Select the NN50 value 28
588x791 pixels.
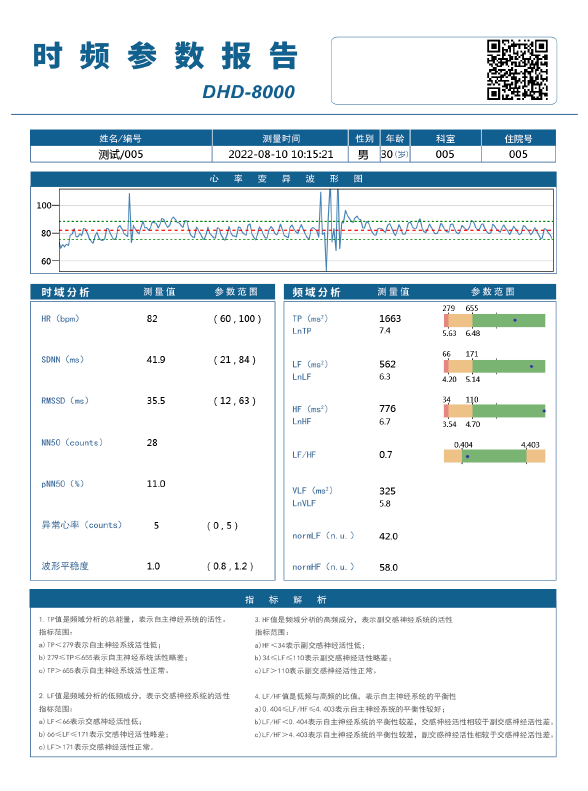click(152, 442)
